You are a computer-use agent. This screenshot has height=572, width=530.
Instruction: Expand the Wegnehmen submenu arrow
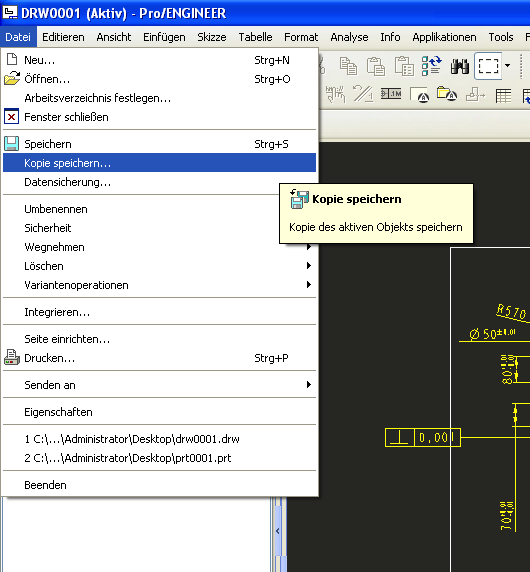pos(309,247)
